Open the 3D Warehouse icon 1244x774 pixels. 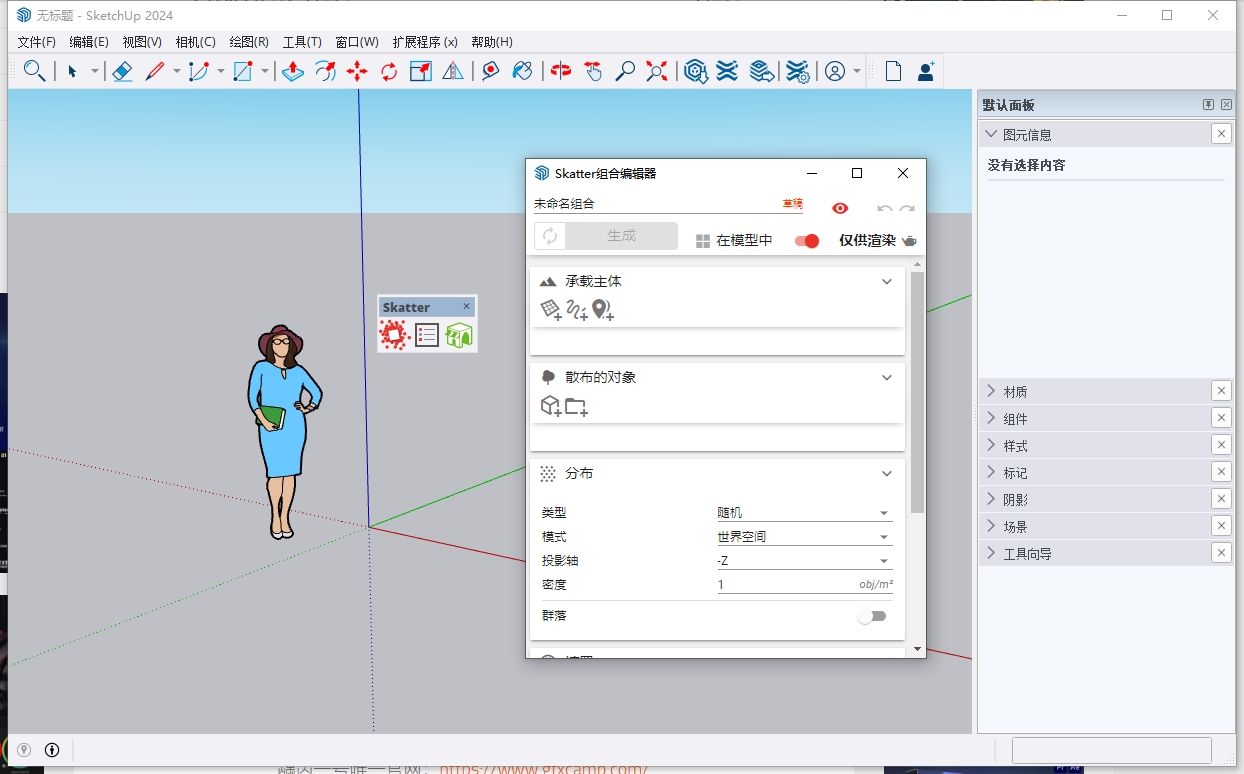coord(696,71)
